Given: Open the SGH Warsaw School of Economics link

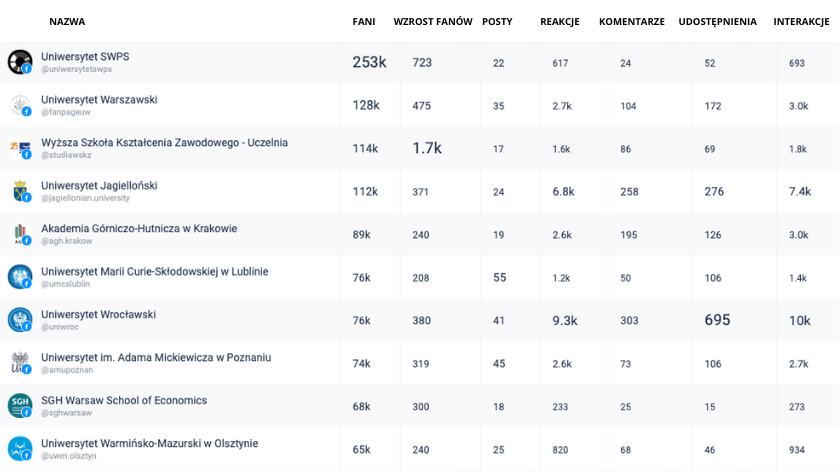Looking at the screenshot, I should [x=124, y=400].
